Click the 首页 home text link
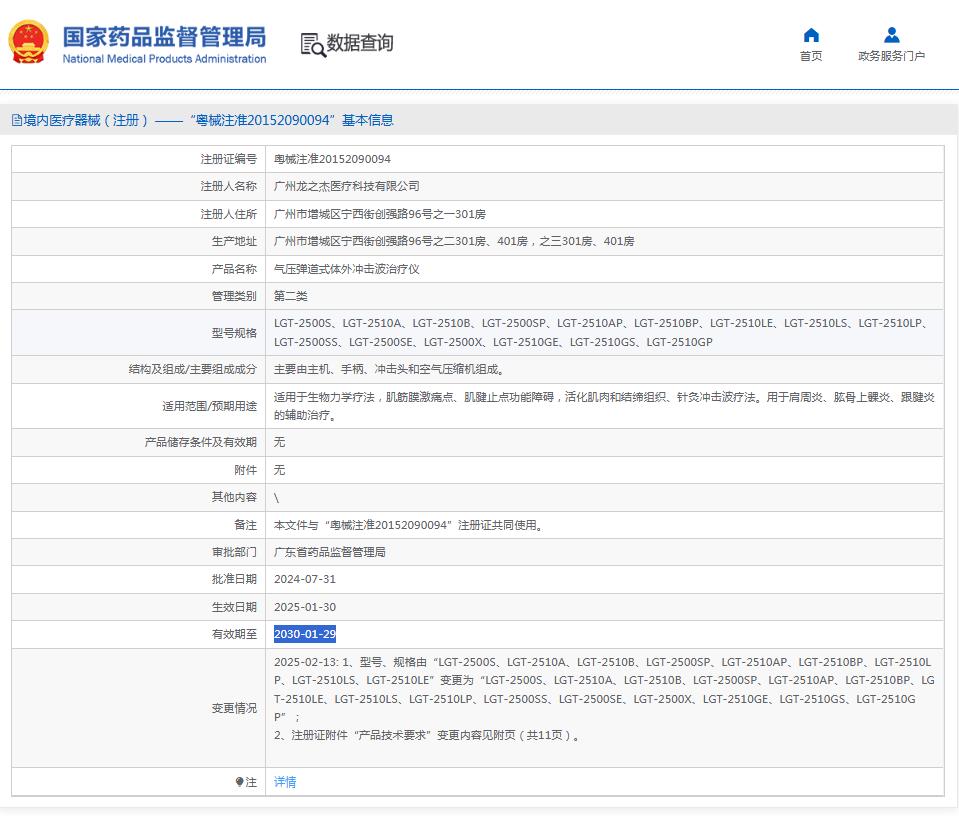The image size is (959, 827). pos(810,56)
